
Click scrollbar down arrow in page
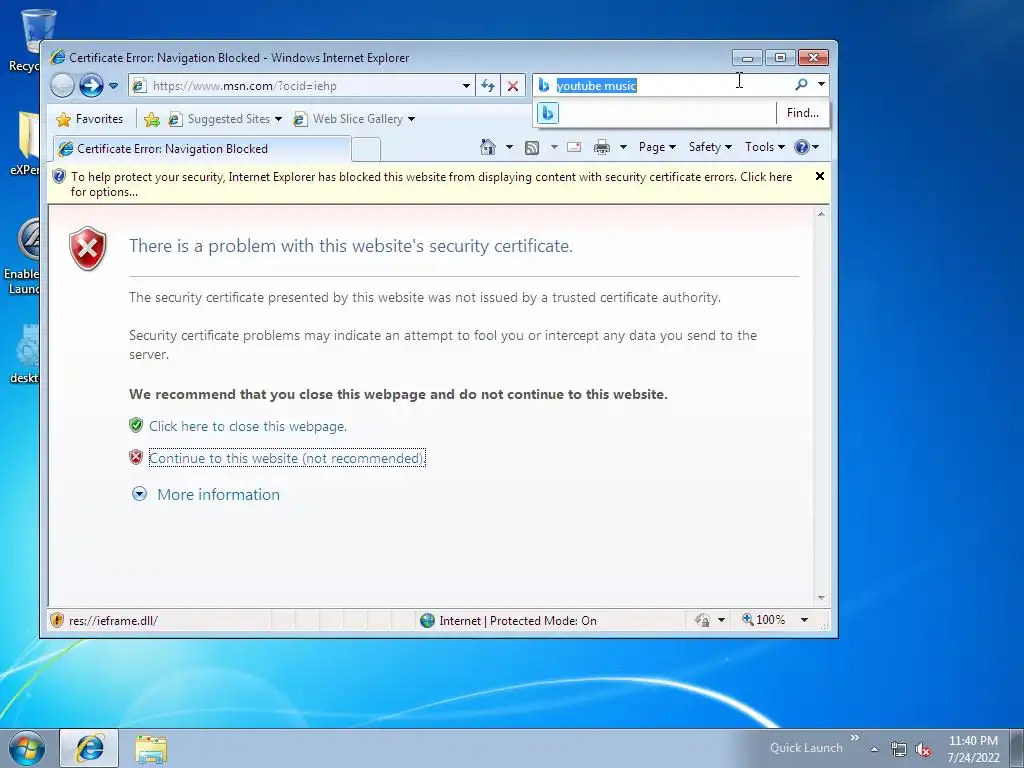(x=822, y=598)
